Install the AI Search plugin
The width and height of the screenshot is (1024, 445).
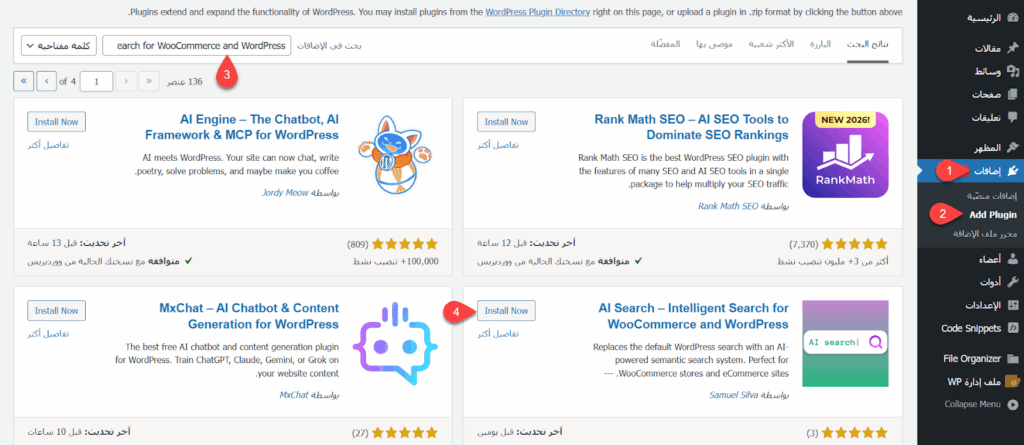tap(506, 311)
